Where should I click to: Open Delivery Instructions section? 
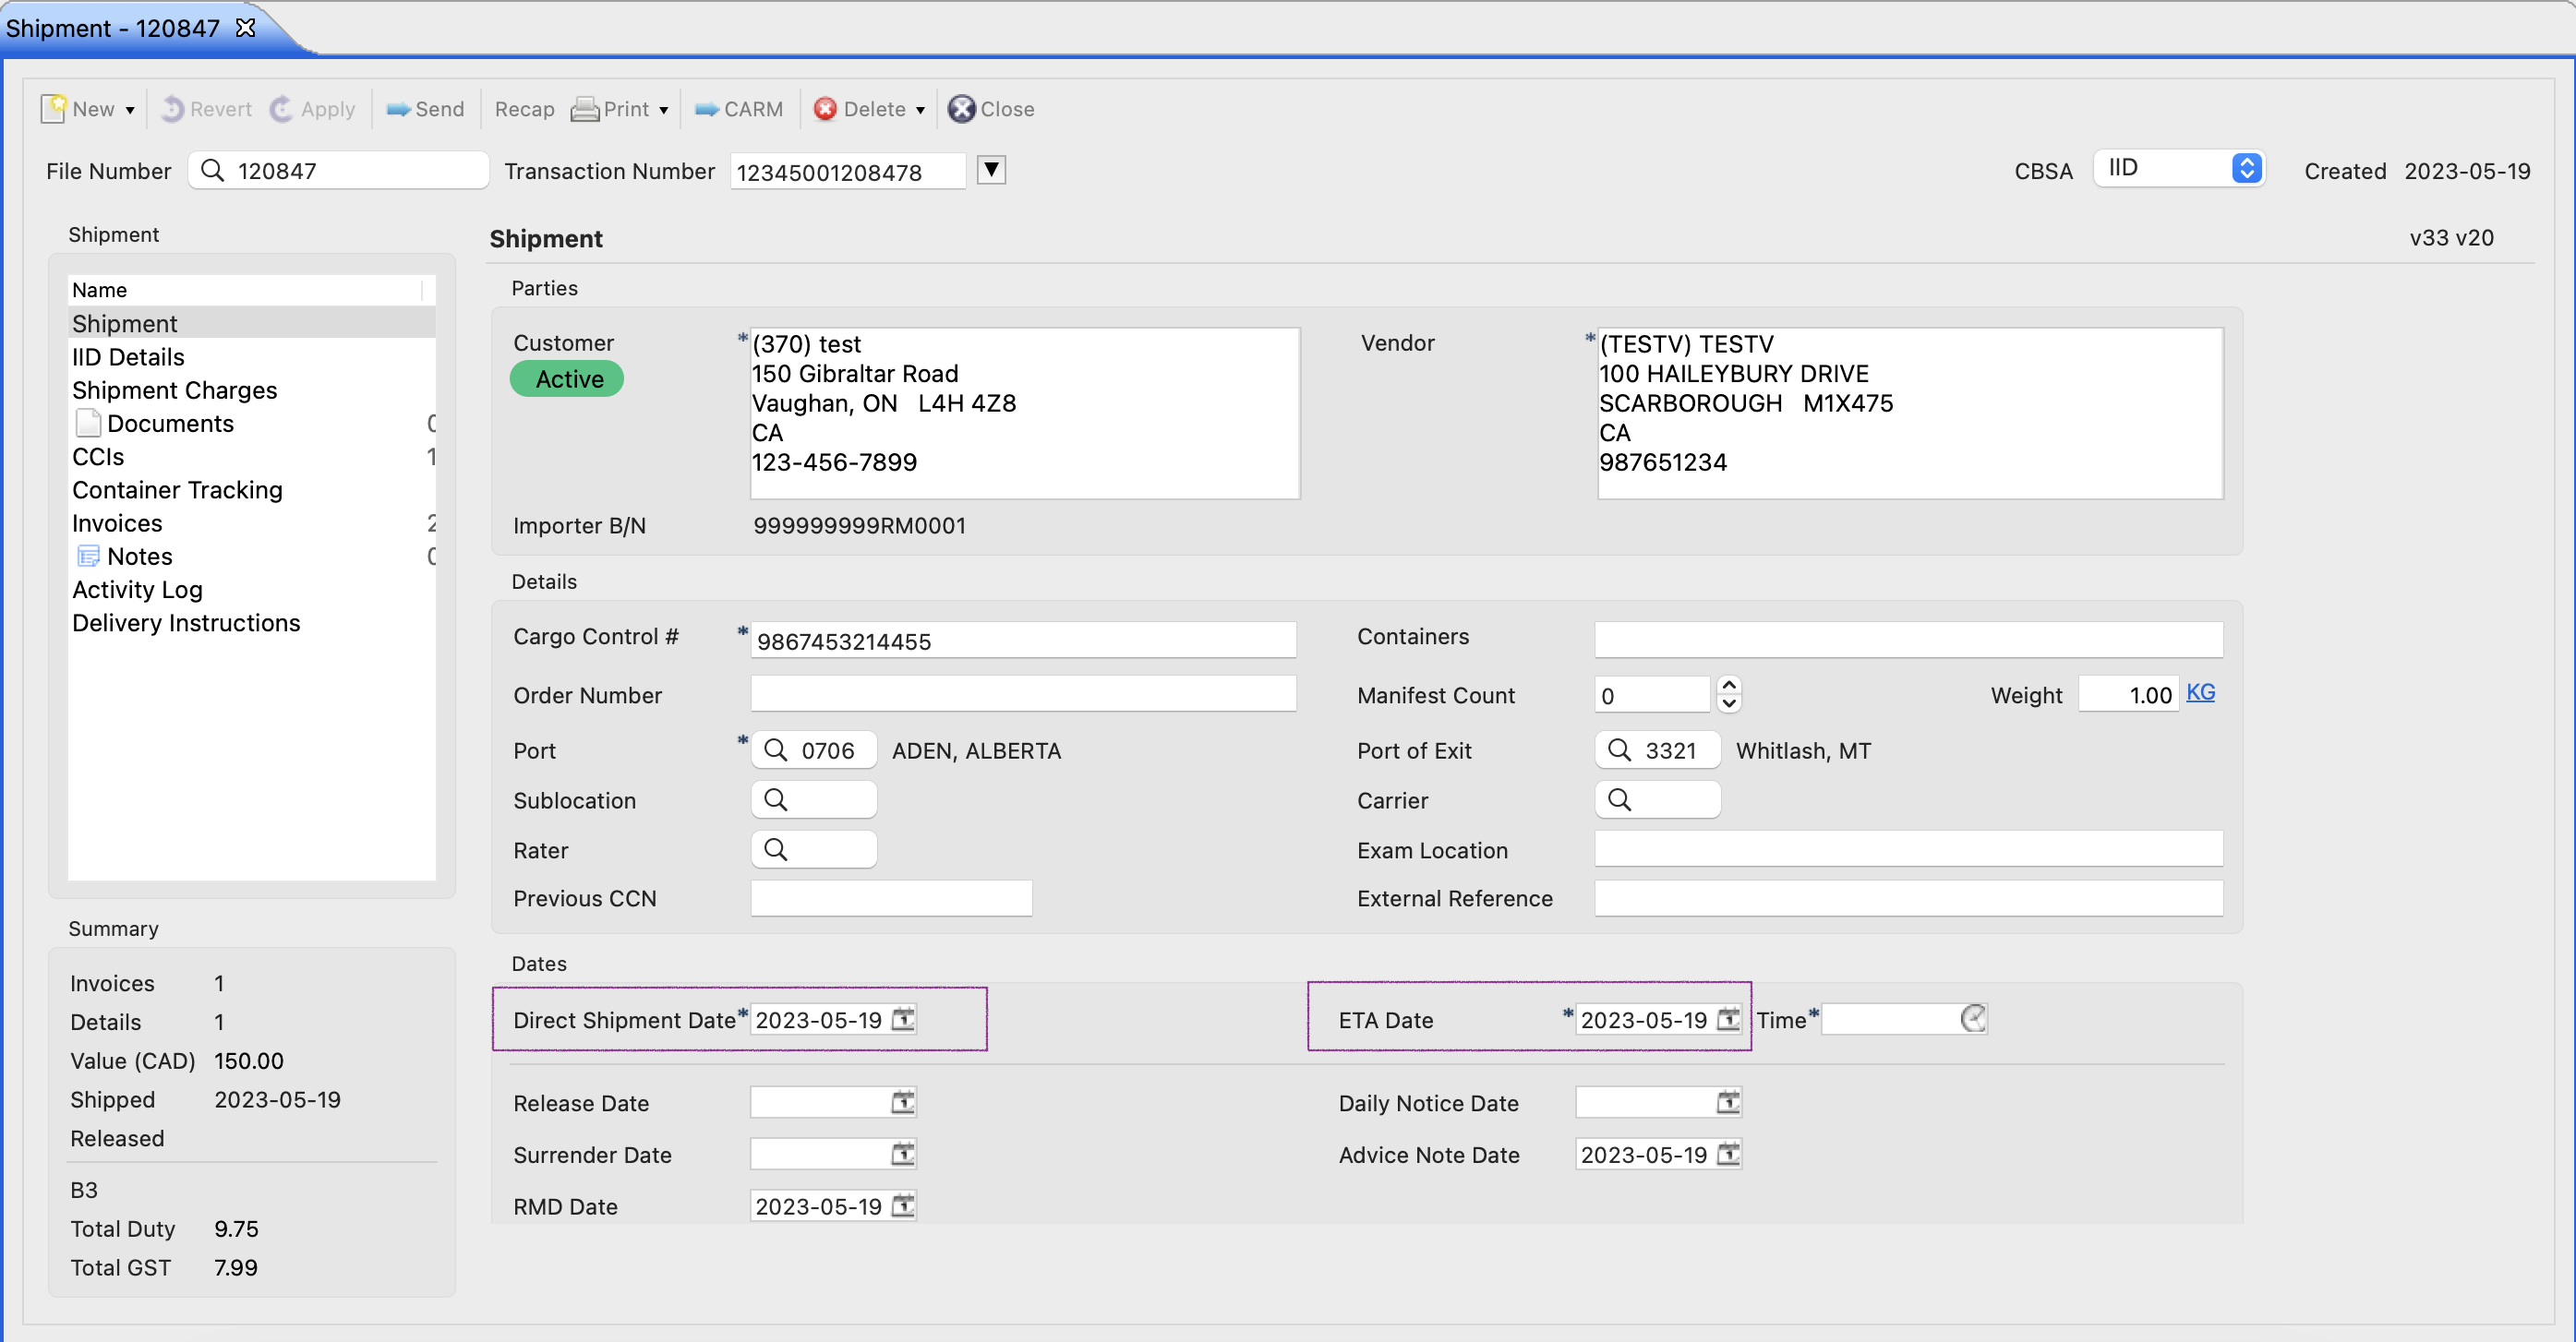tap(251, 623)
